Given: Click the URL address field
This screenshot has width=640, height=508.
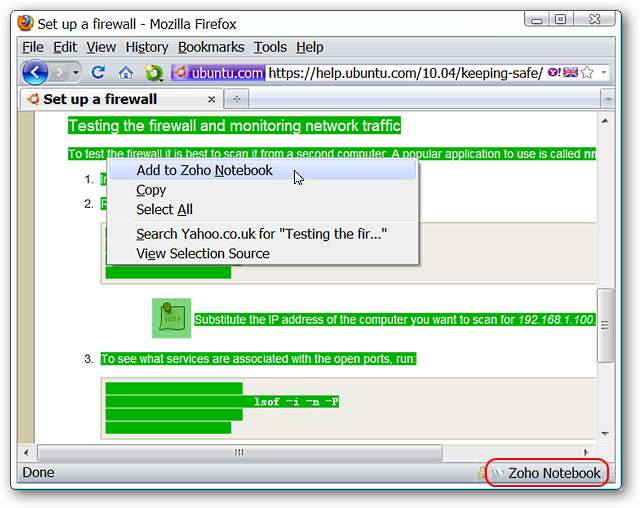Looking at the screenshot, I should (x=405, y=73).
